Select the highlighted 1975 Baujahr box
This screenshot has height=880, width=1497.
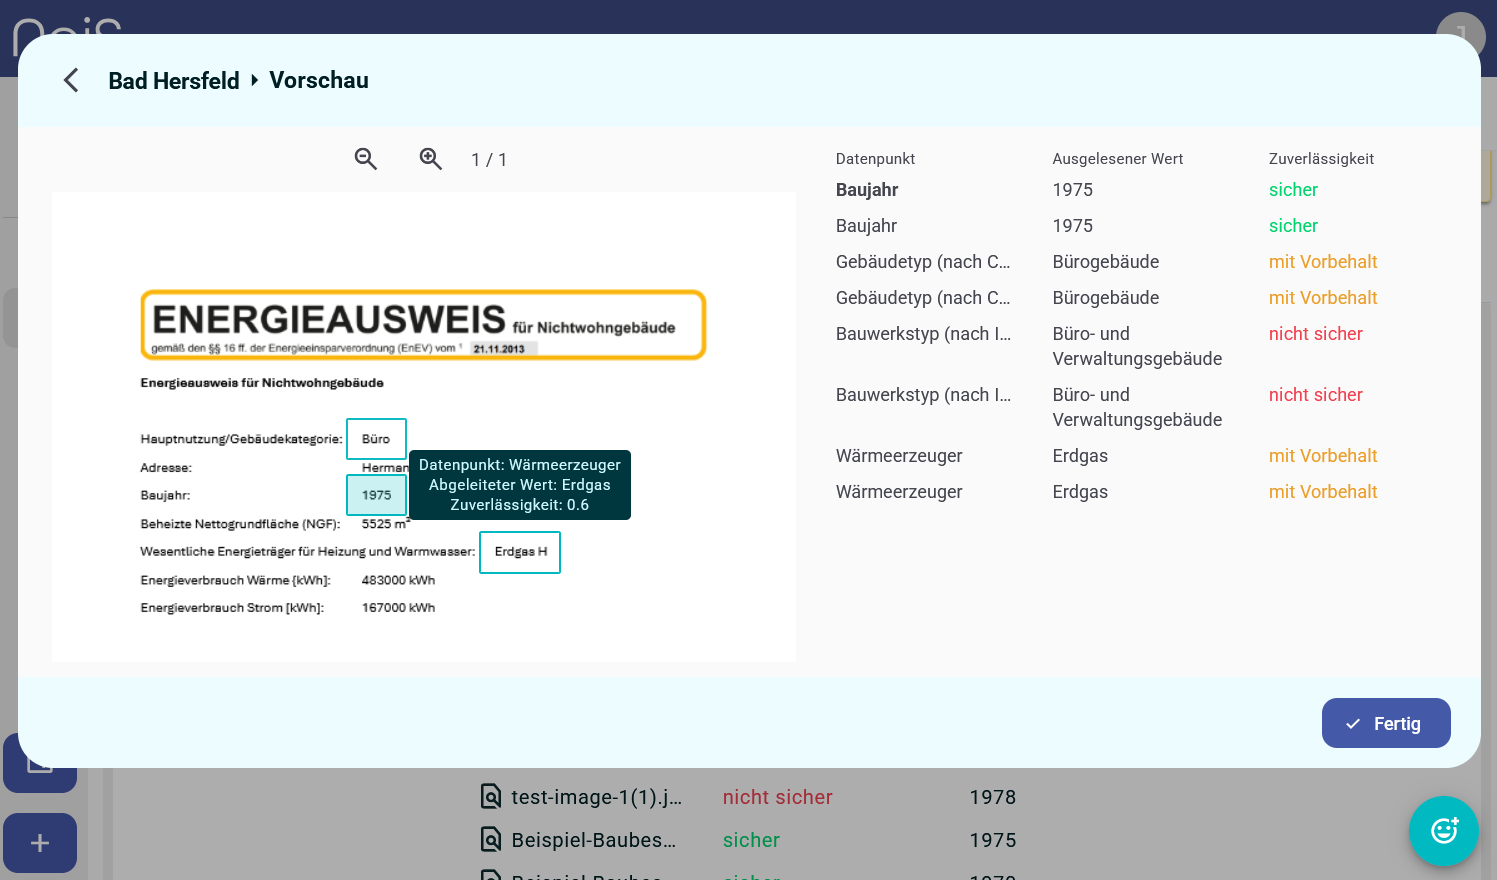[376, 495]
